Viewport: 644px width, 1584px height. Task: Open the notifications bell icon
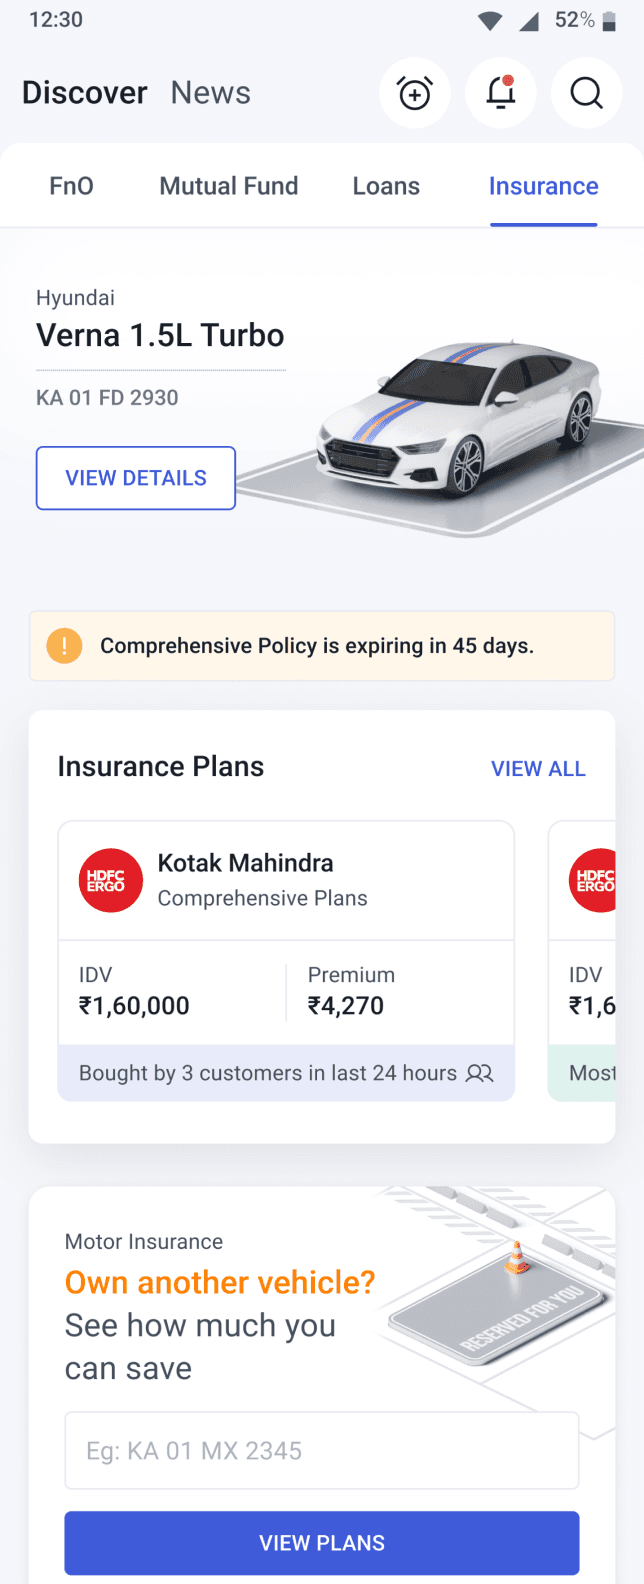click(501, 93)
